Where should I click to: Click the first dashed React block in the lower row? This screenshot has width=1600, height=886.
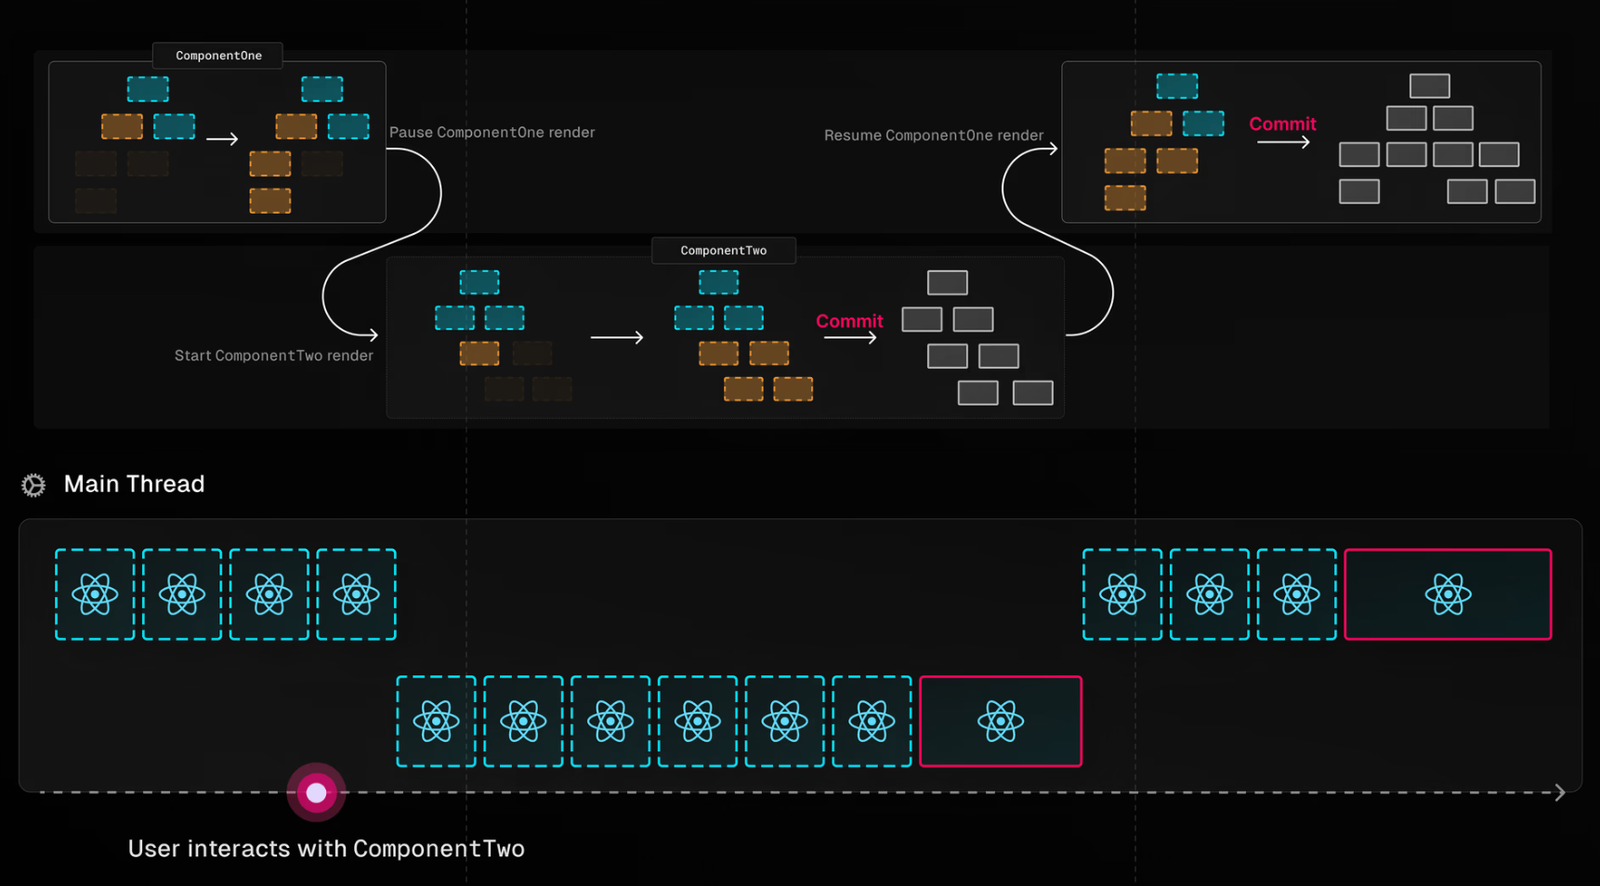436,722
